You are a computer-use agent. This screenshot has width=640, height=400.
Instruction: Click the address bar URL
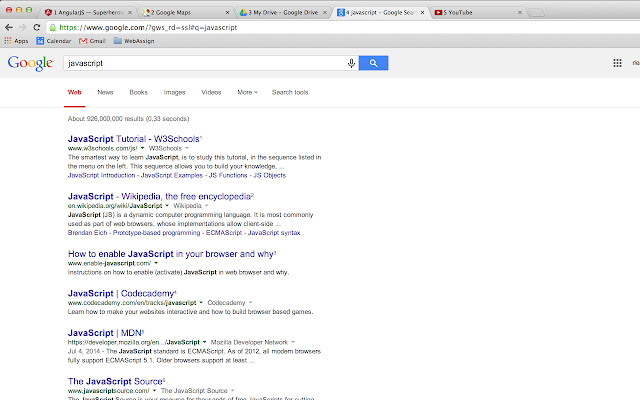(x=148, y=27)
